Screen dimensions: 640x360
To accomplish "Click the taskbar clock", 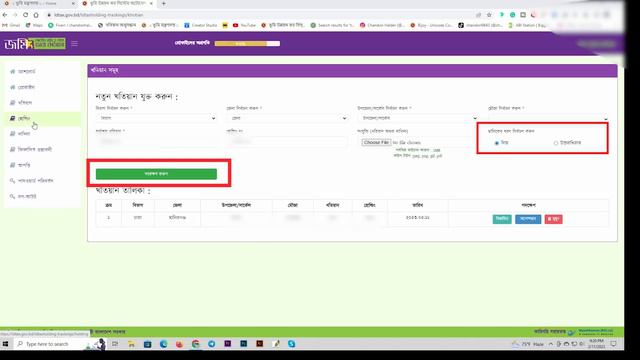I will click(x=597, y=344).
